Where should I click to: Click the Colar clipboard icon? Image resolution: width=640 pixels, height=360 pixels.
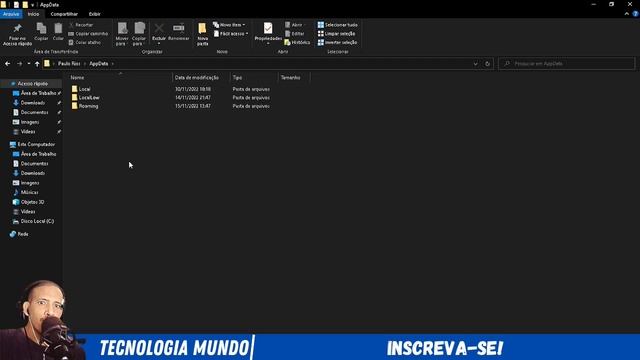click(58, 29)
